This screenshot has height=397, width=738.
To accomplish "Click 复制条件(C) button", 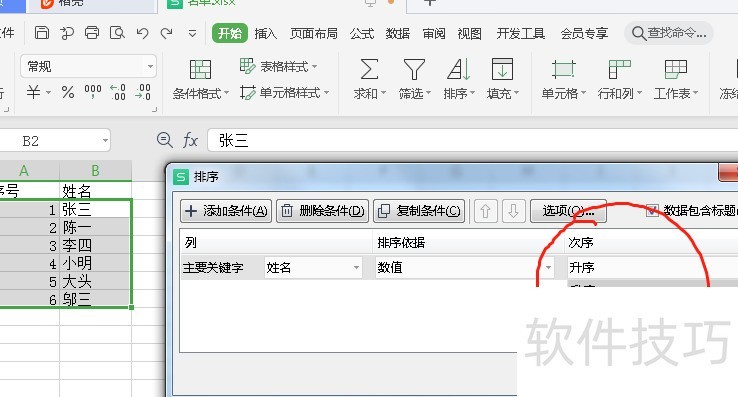I will pyautogui.click(x=419, y=211).
